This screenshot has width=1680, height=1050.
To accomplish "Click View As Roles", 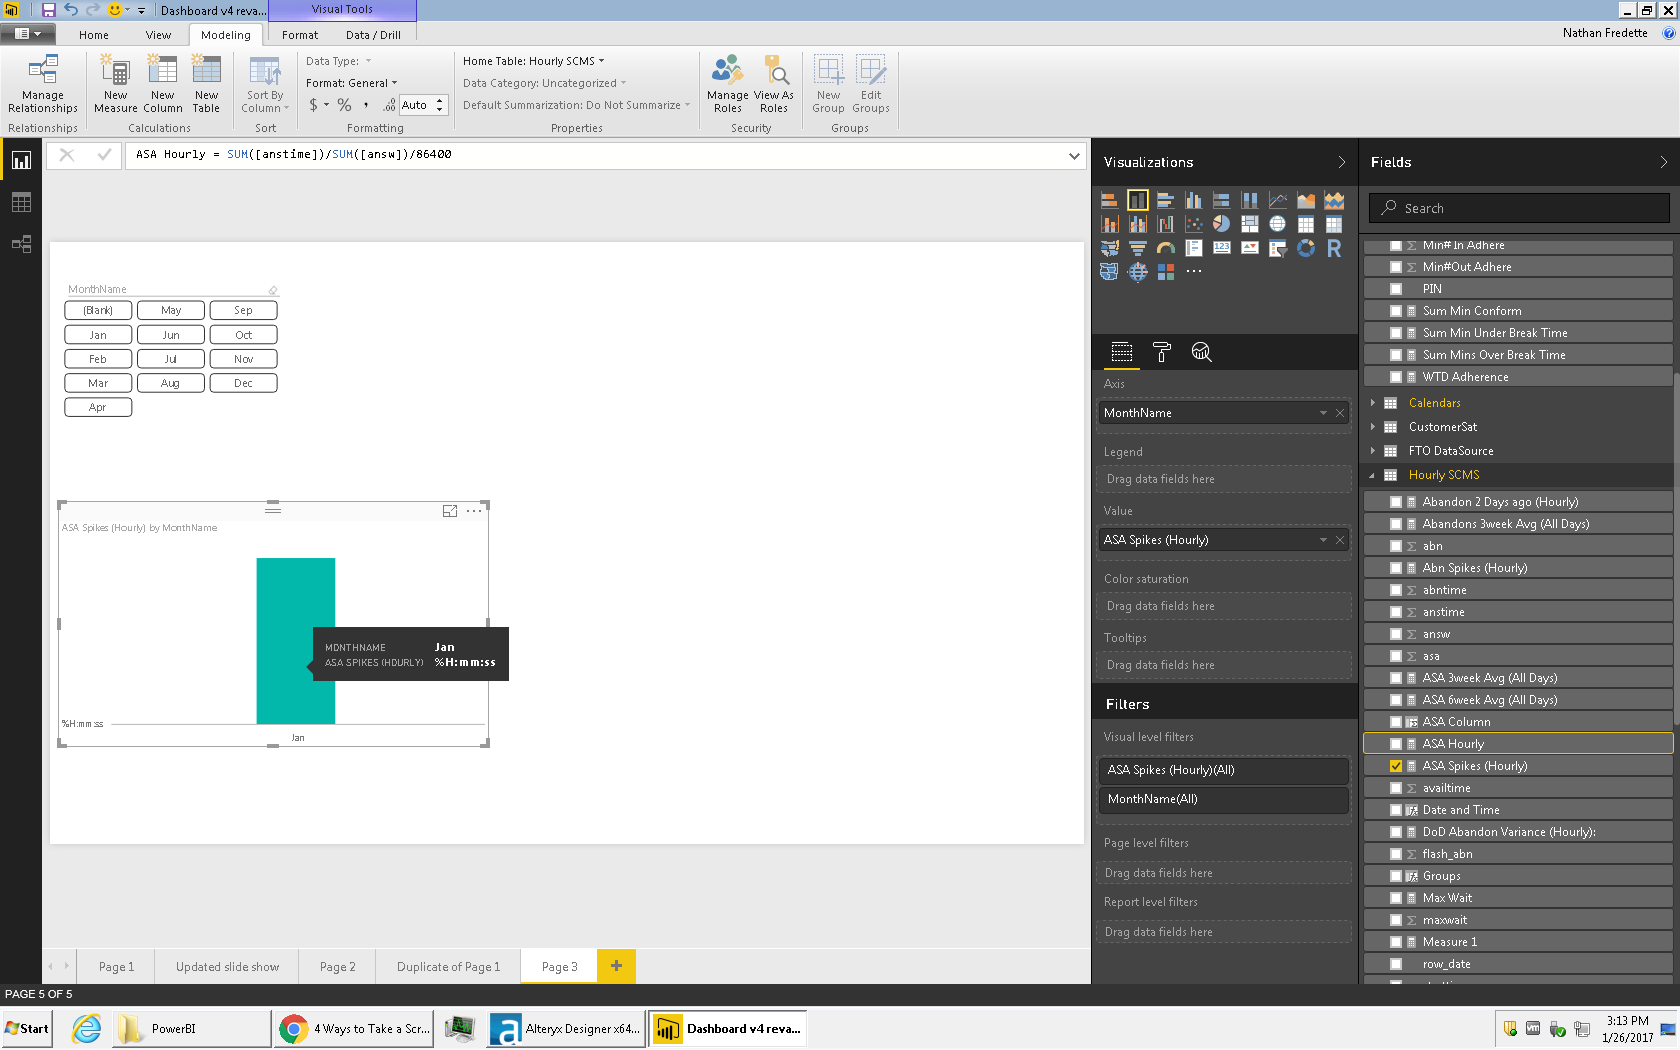I will [x=774, y=85].
